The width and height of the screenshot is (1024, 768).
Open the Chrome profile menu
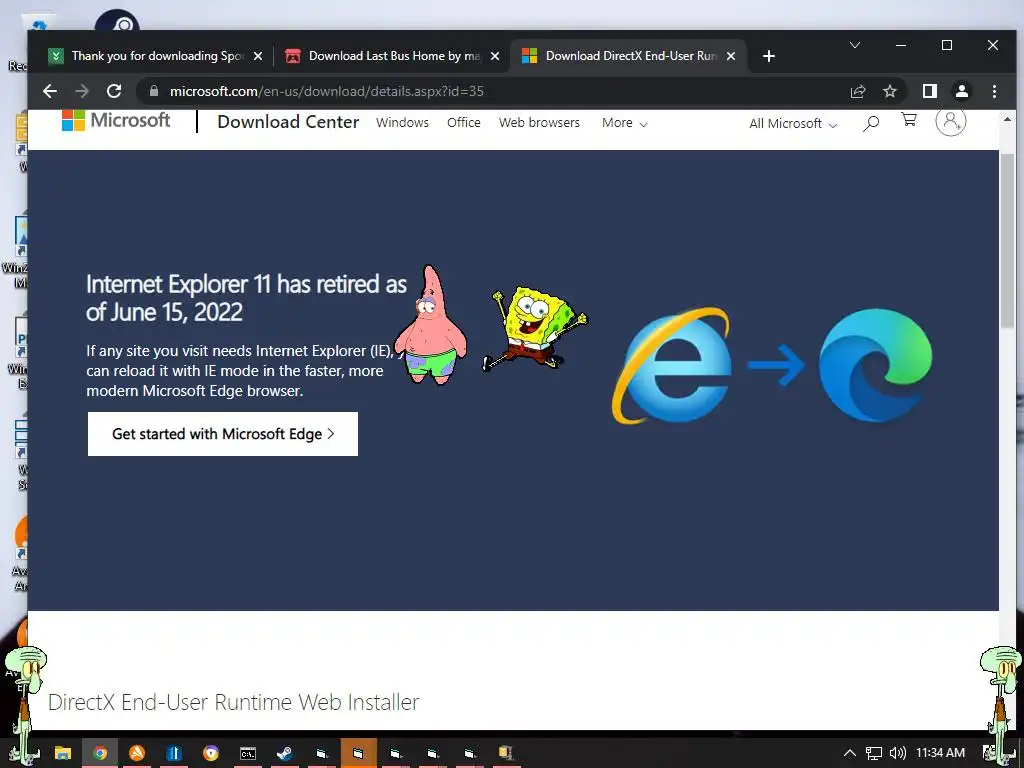(962, 91)
